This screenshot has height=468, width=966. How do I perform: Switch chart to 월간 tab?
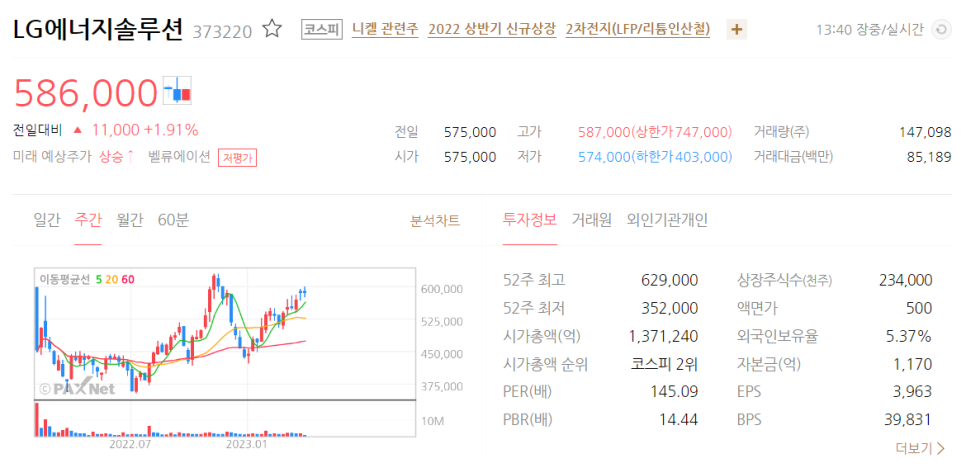pyautogui.click(x=130, y=220)
